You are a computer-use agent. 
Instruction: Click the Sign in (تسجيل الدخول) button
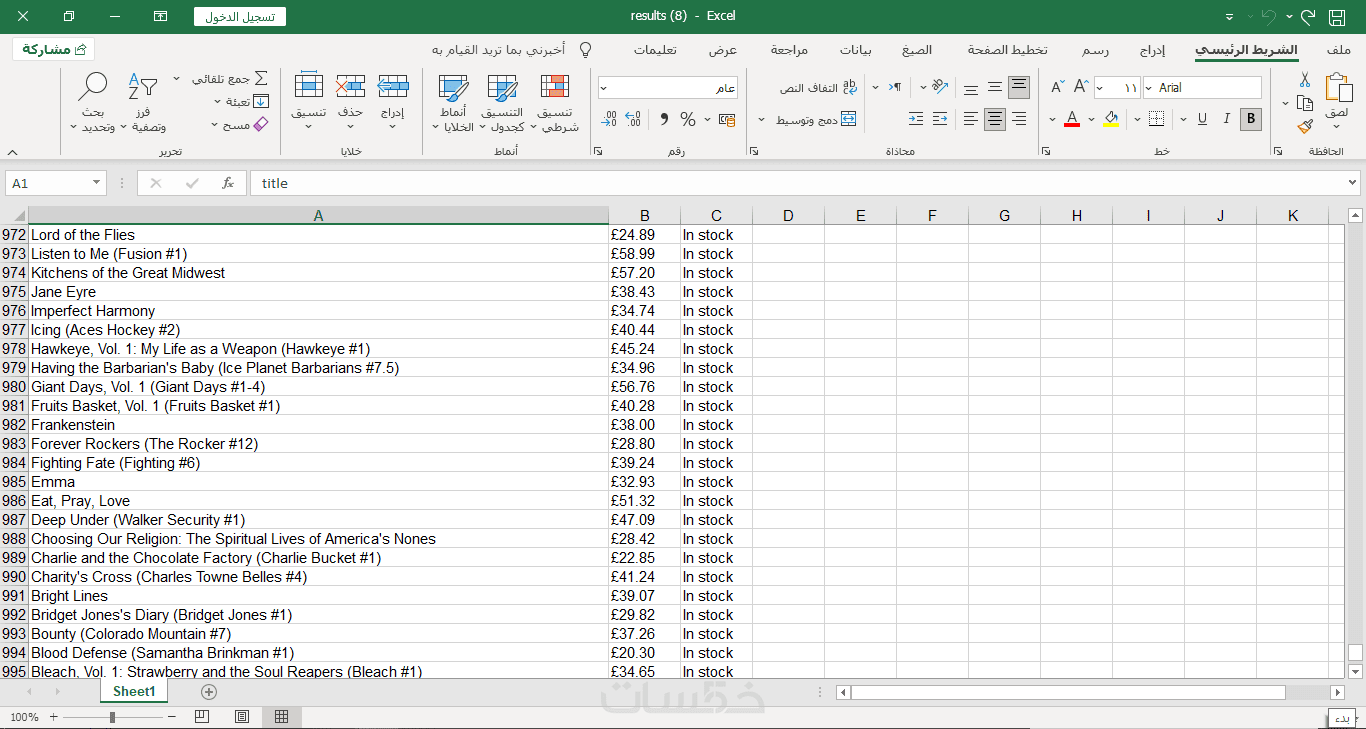click(x=239, y=16)
